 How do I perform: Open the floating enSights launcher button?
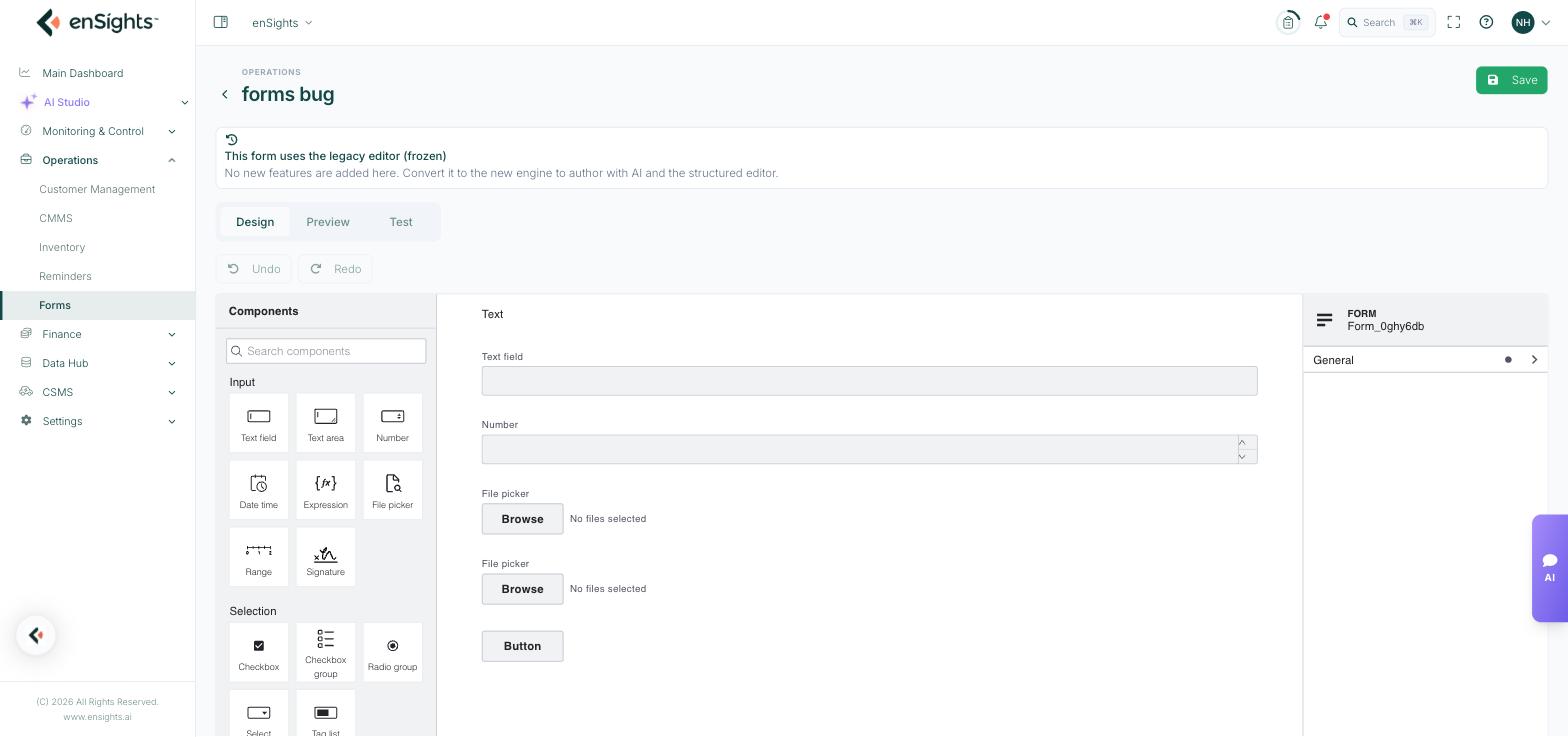[x=36, y=635]
